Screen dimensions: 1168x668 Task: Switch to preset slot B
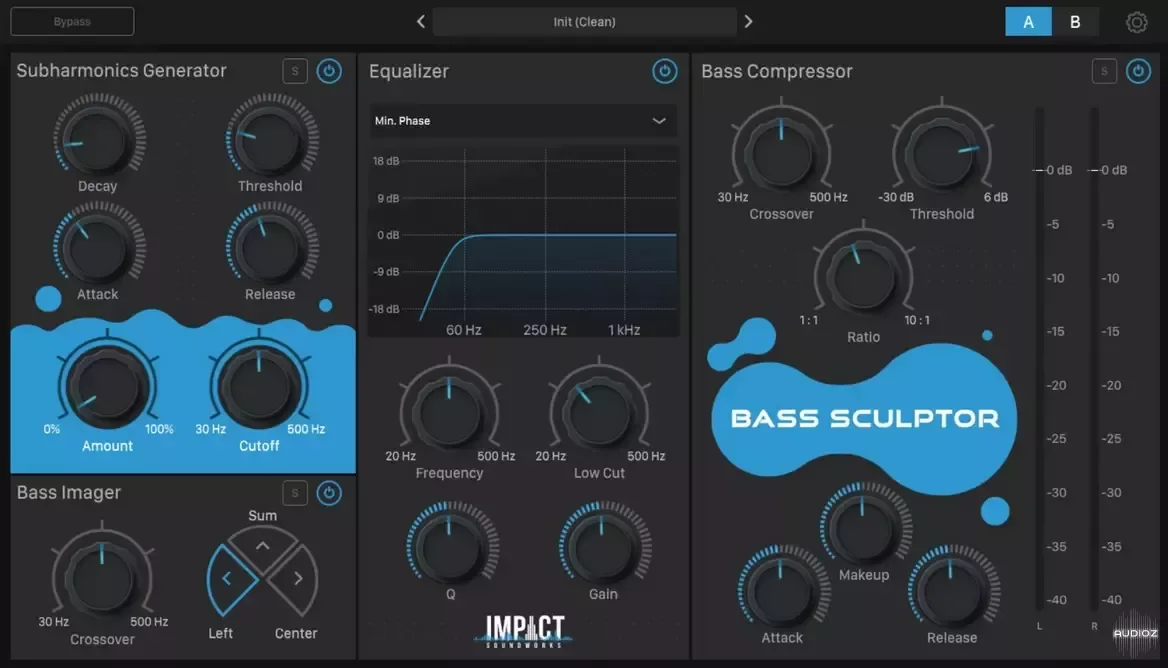pos(1075,22)
